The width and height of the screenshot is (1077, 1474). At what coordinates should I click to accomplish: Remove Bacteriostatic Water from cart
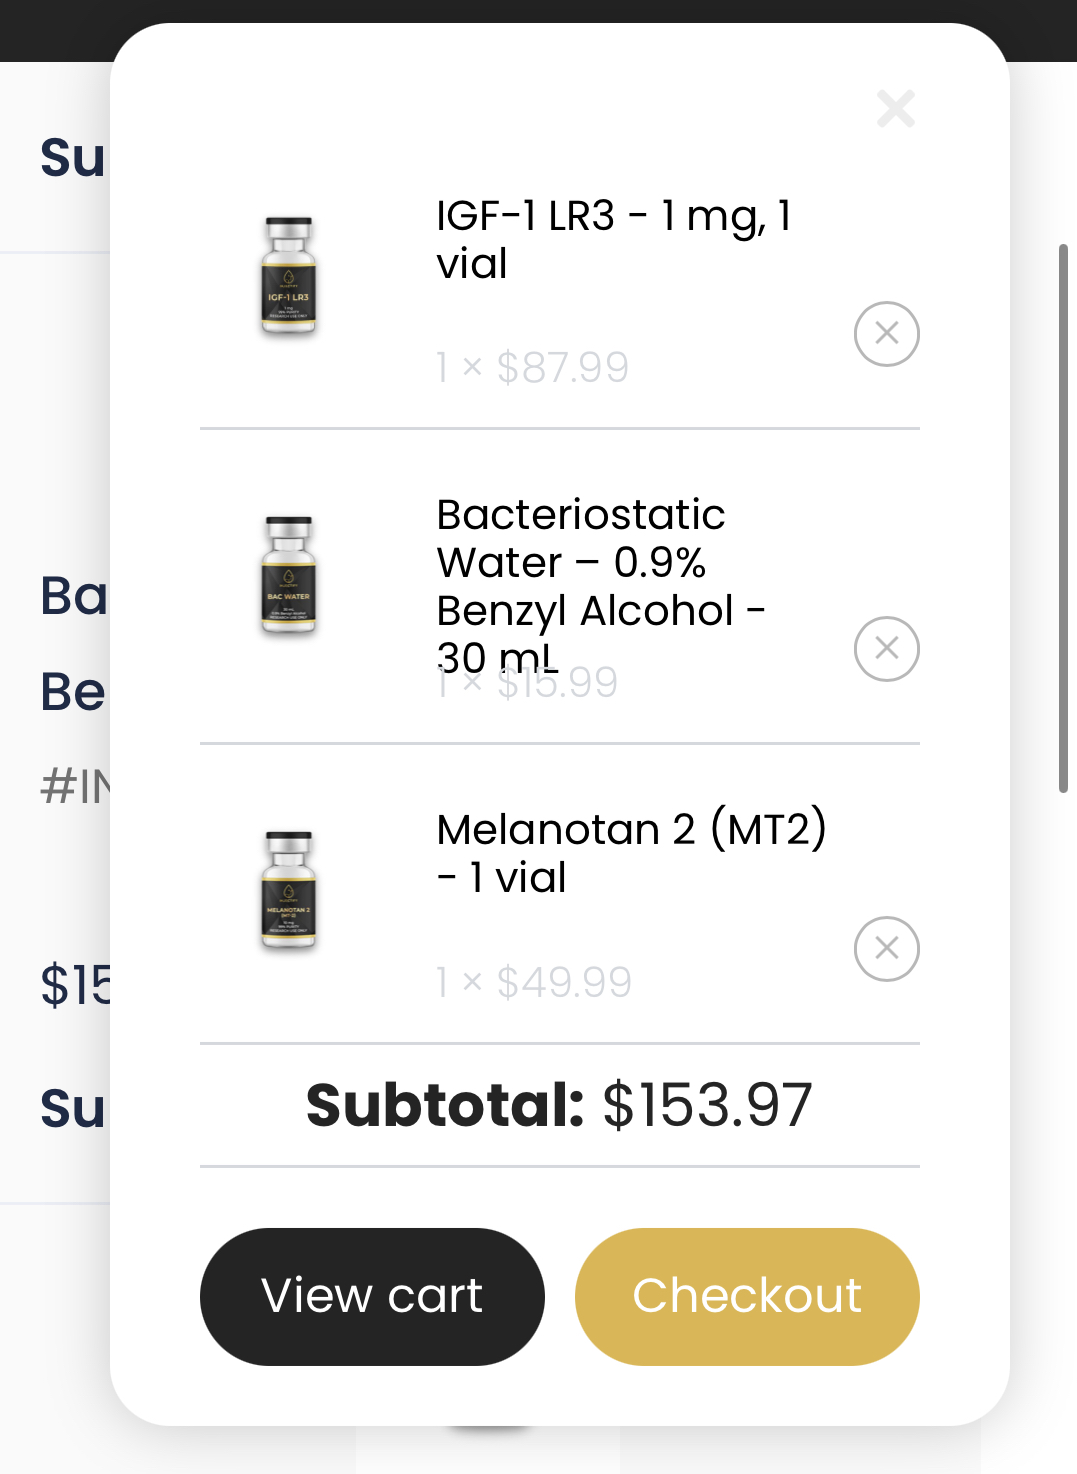pyautogui.click(x=887, y=649)
